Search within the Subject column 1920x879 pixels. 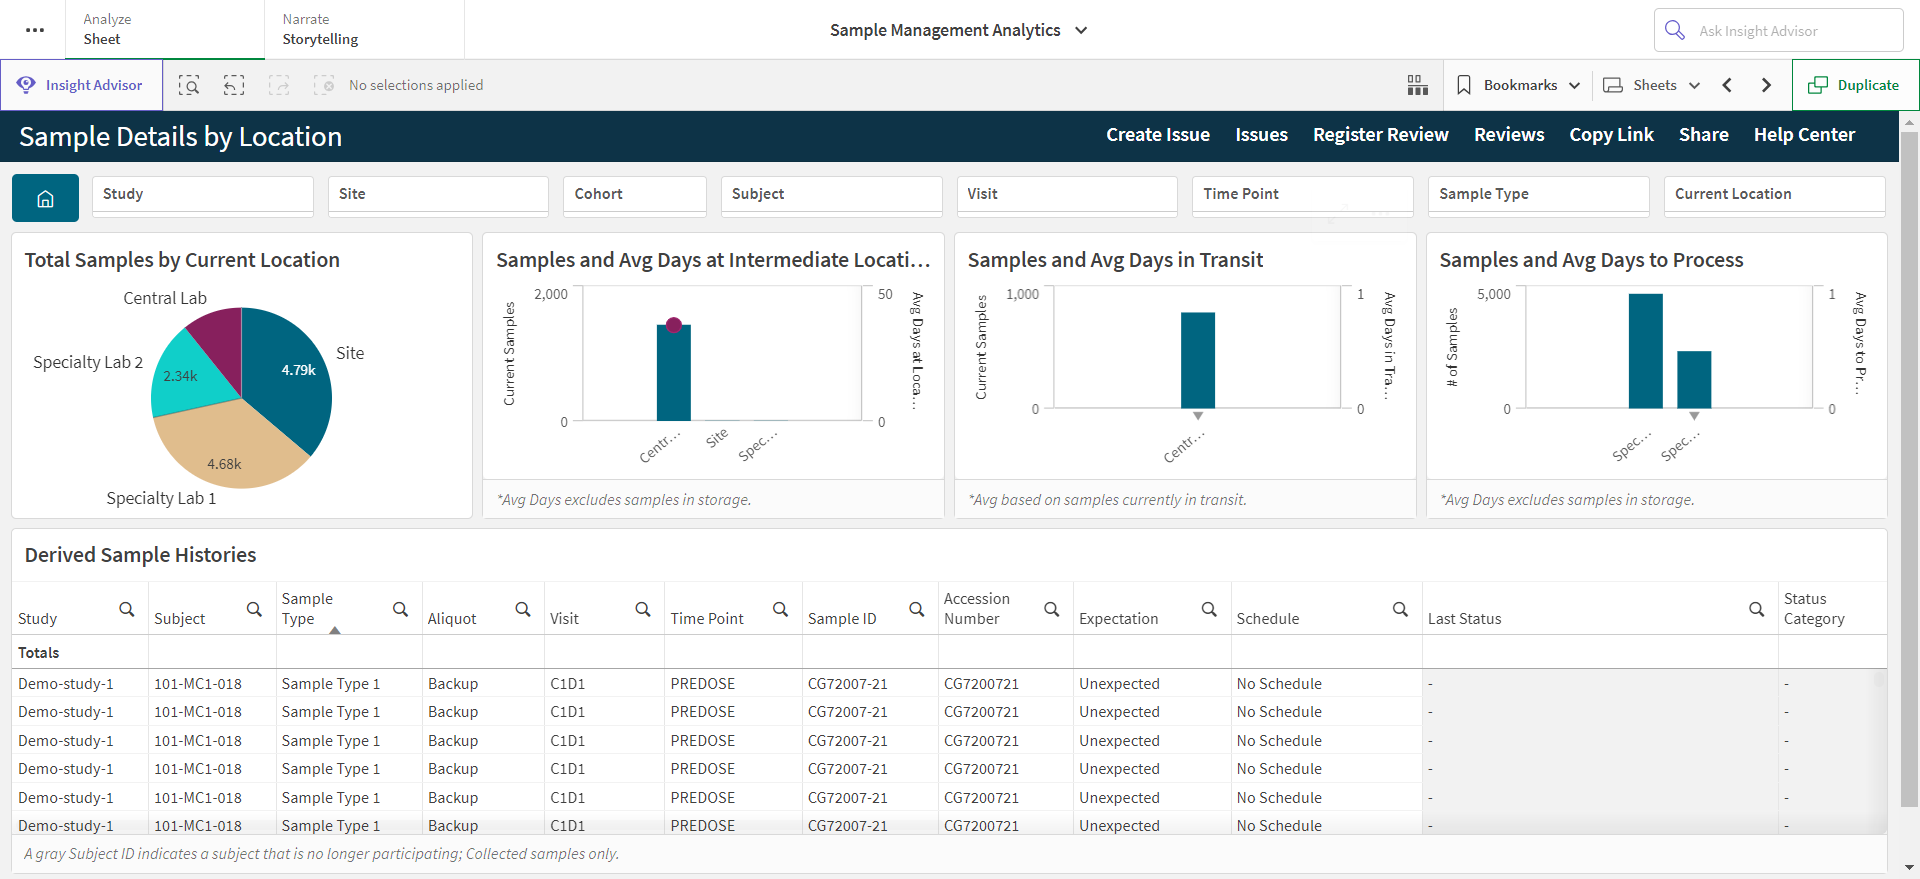pyautogui.click(x=254, y=609)
